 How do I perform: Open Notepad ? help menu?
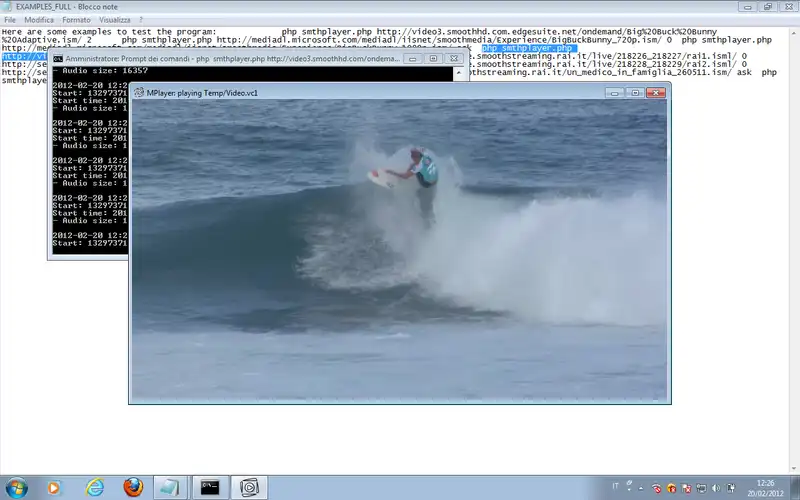(141, 20)
